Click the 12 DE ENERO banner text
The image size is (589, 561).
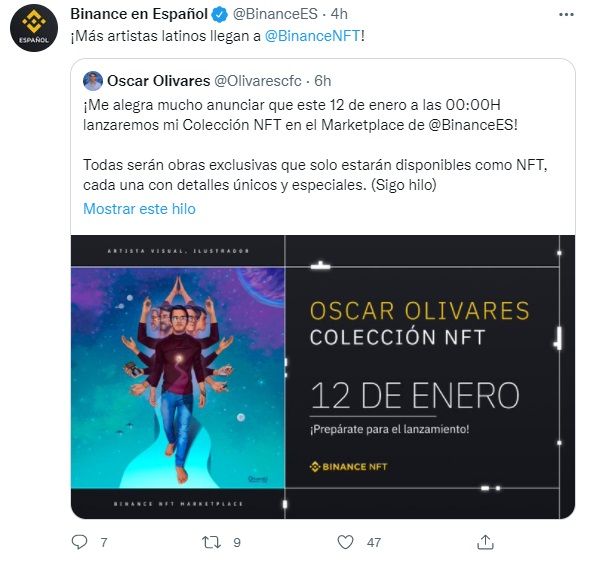pos(415,396)
